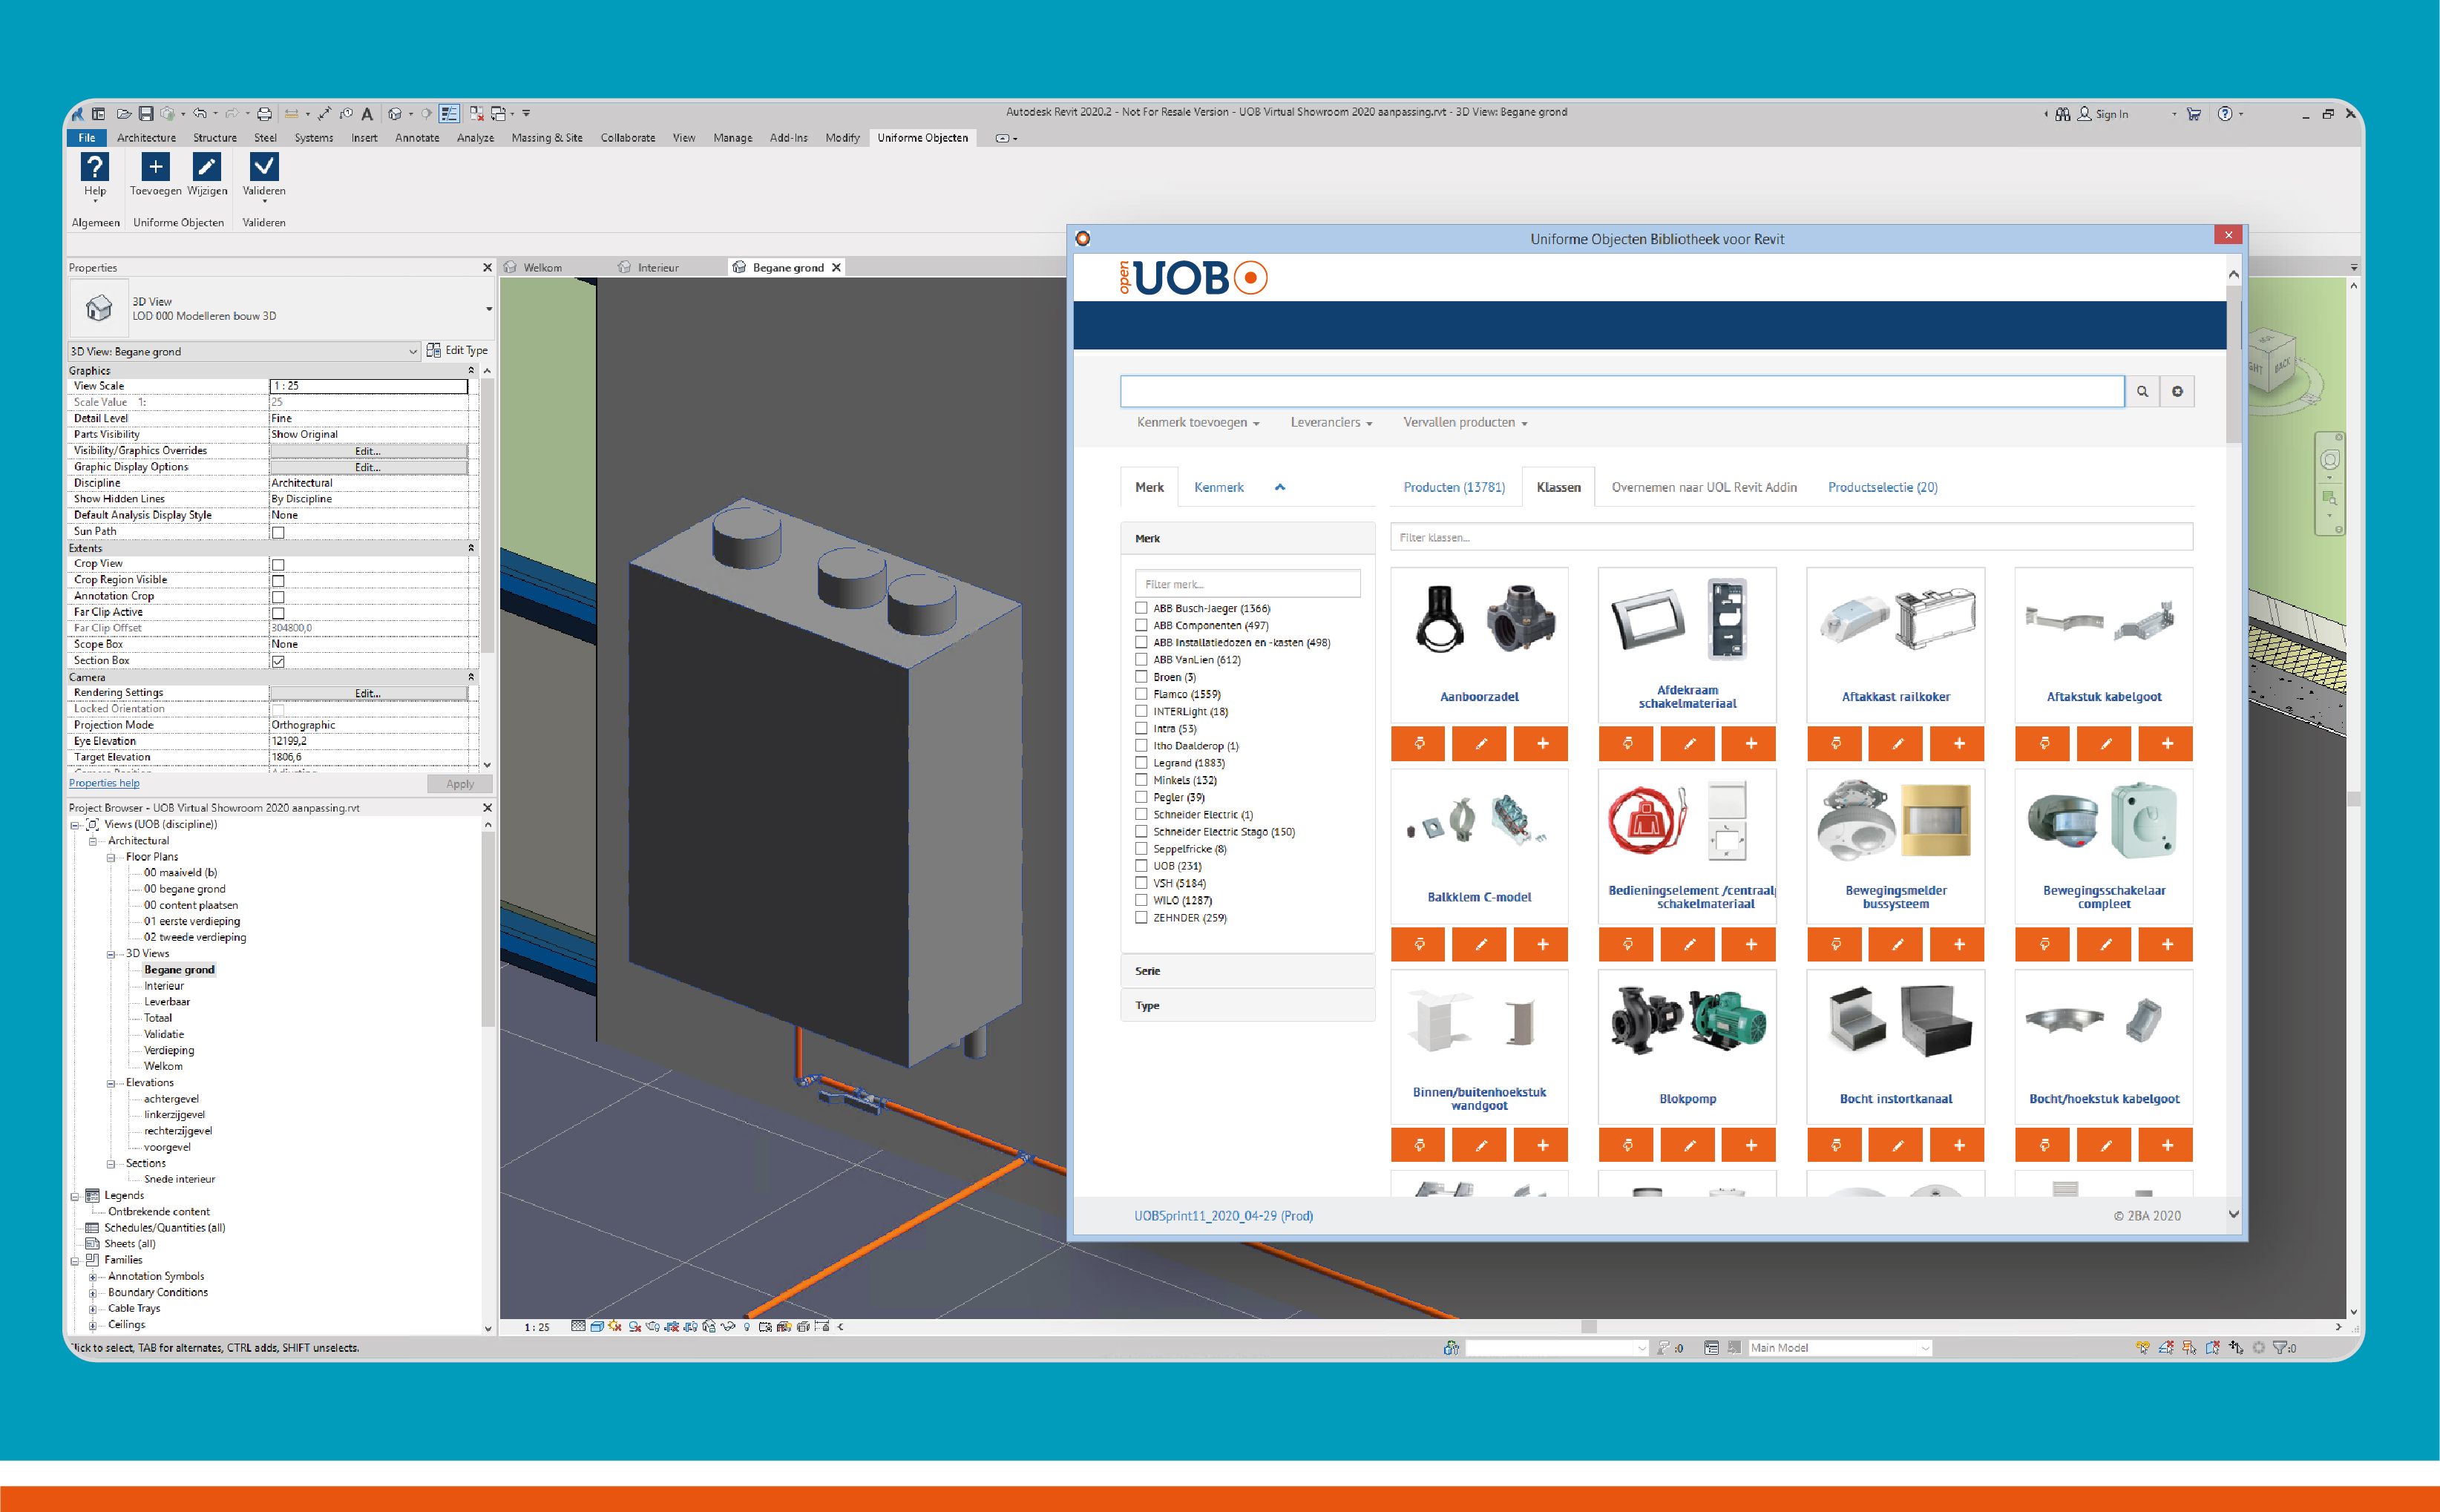Check the Flamco (1559) brand checkbox
Screen dimensions: 2440x1512
click(1141, 694)
